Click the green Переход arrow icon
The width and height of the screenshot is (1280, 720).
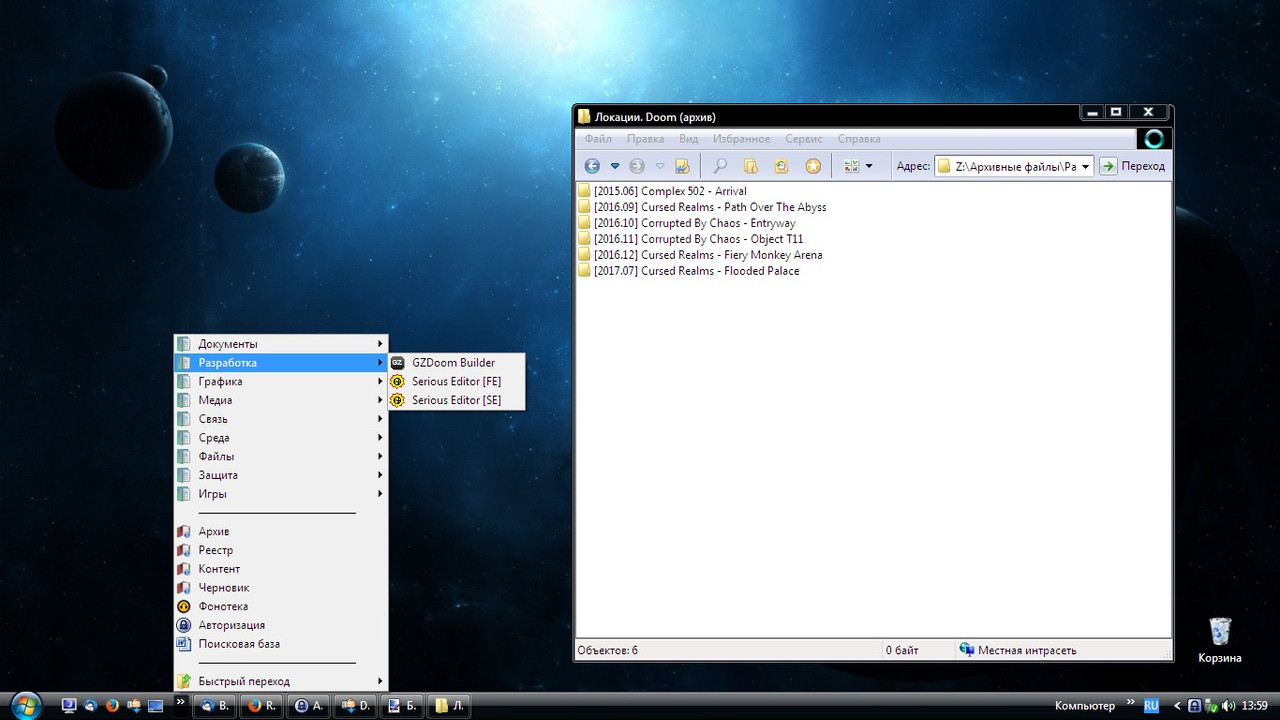point(1108,165)
